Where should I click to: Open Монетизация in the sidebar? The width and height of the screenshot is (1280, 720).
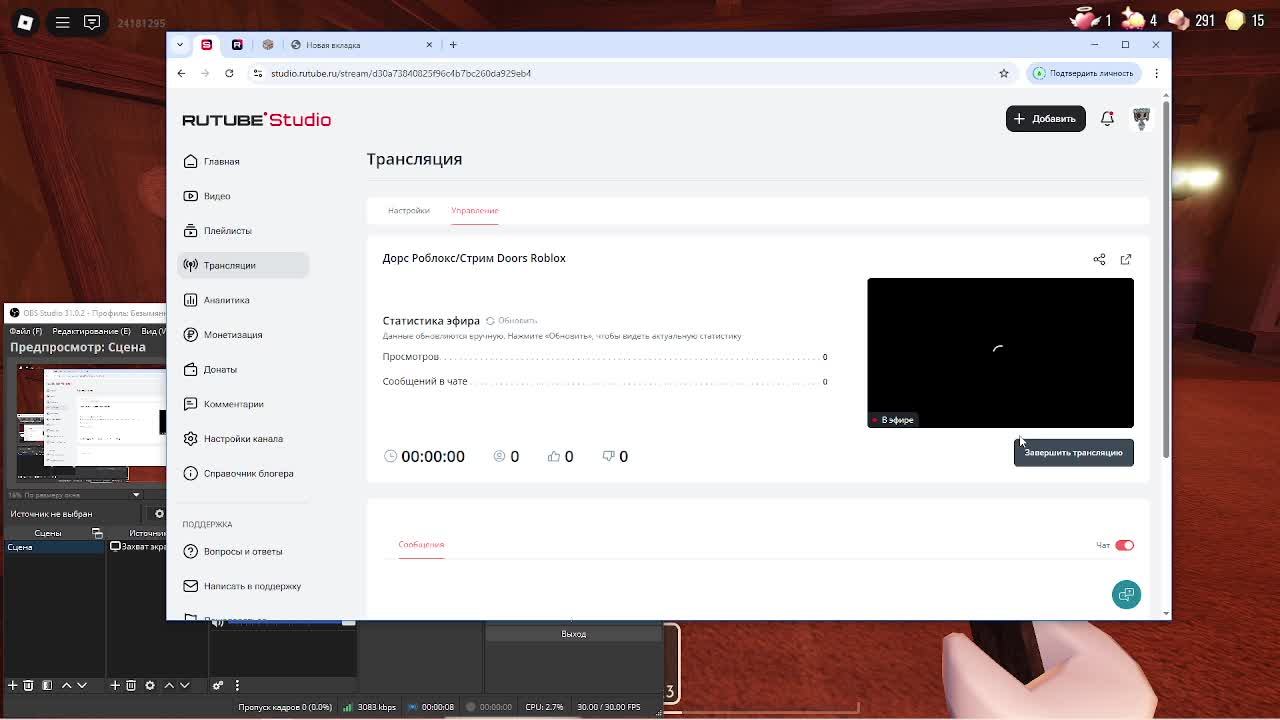[243, 335]
